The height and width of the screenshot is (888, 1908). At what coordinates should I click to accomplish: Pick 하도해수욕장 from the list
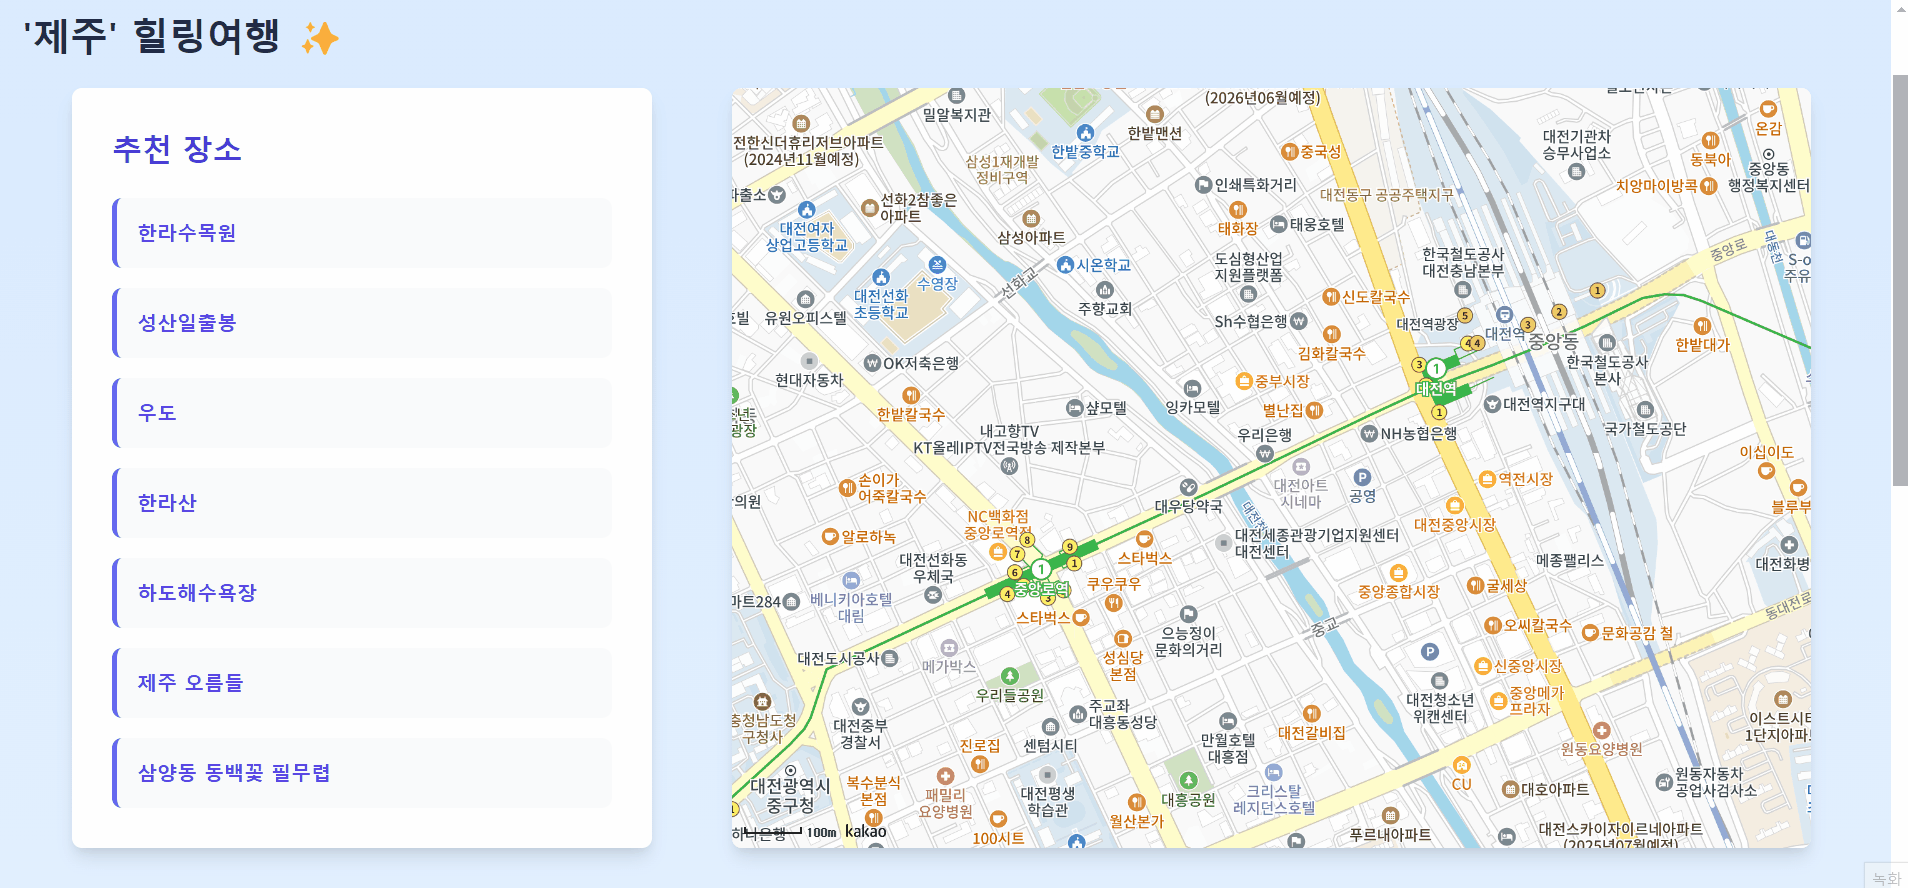point(362,593)
